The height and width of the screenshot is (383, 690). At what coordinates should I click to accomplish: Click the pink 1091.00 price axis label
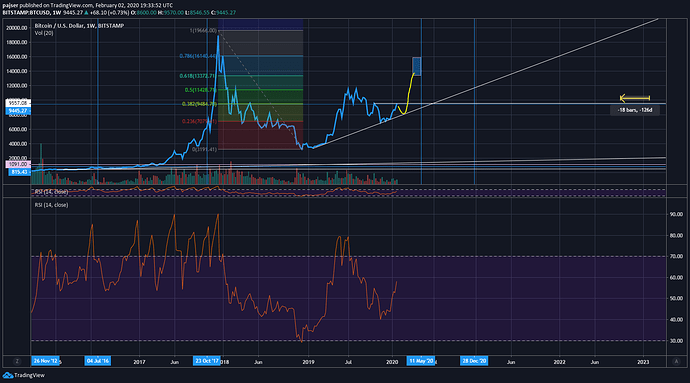[x=18, y=164]
